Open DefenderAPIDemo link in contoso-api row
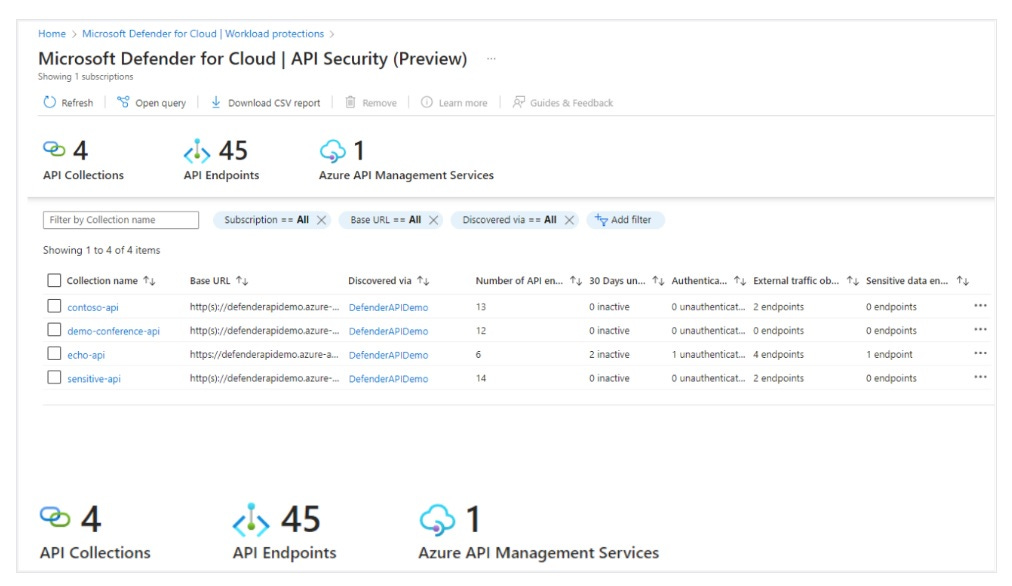1012x586 pixels. tap(389, 307)
